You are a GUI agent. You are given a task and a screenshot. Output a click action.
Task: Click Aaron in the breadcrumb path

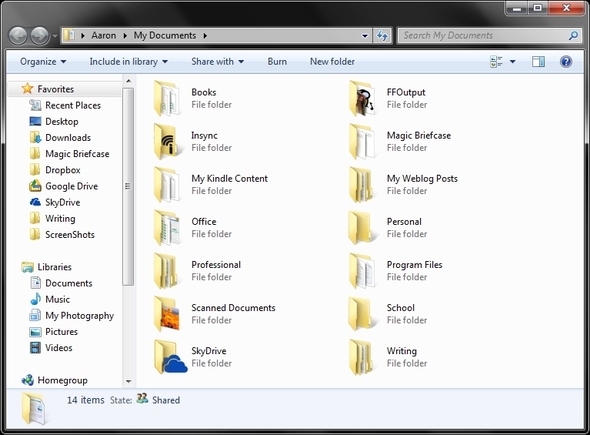[103, 35]
